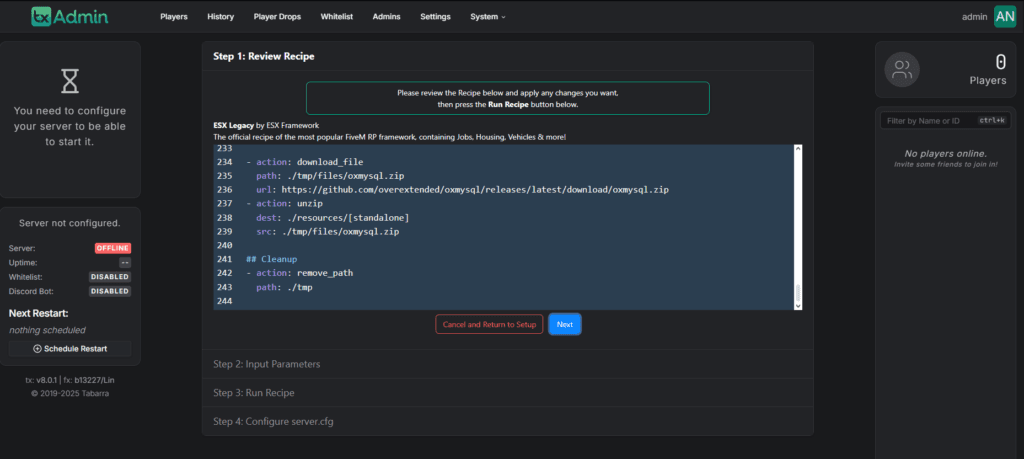Click the red OFFLINE server status badge
This screenshot has height=459, width=1024.
click(113, 248)
